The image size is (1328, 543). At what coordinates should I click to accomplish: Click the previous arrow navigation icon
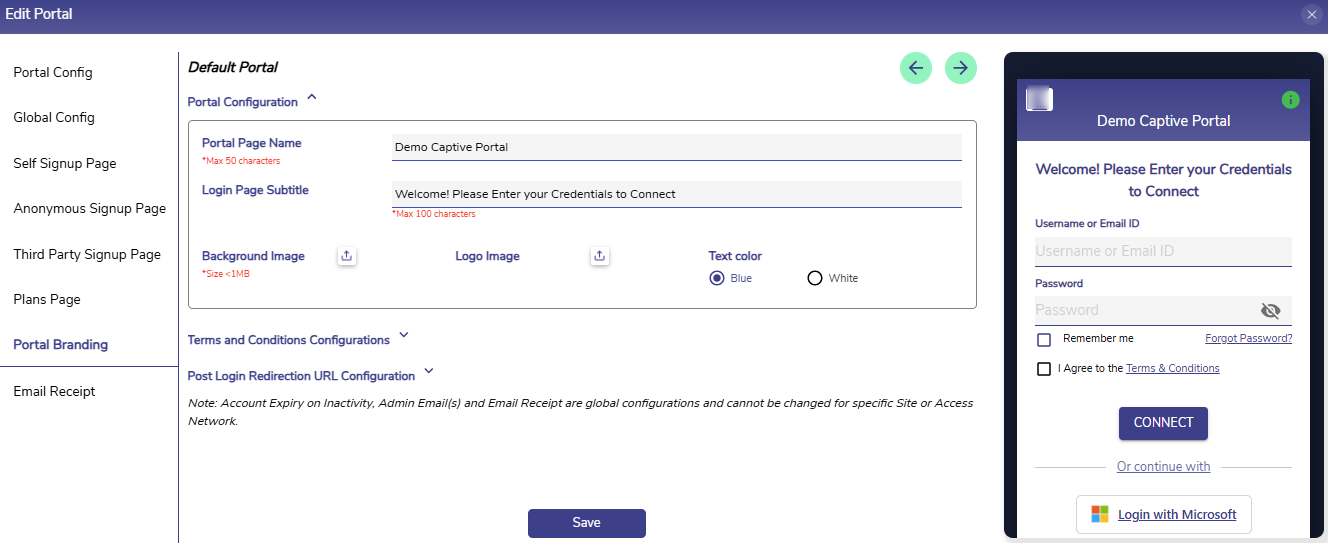(915, 68)
